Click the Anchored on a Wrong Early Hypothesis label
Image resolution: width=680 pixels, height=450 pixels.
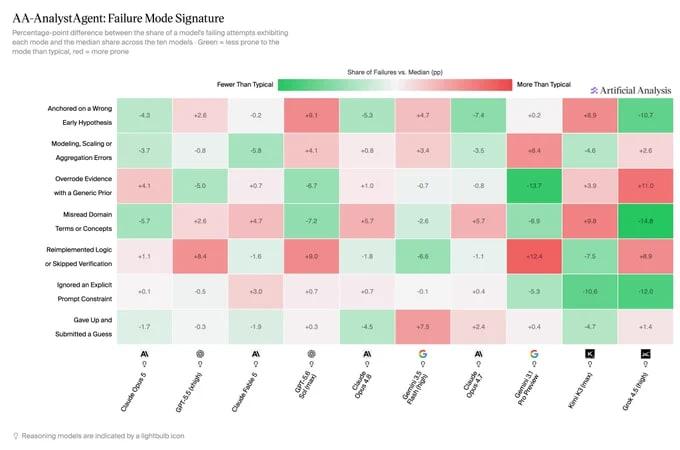point(80,115)
